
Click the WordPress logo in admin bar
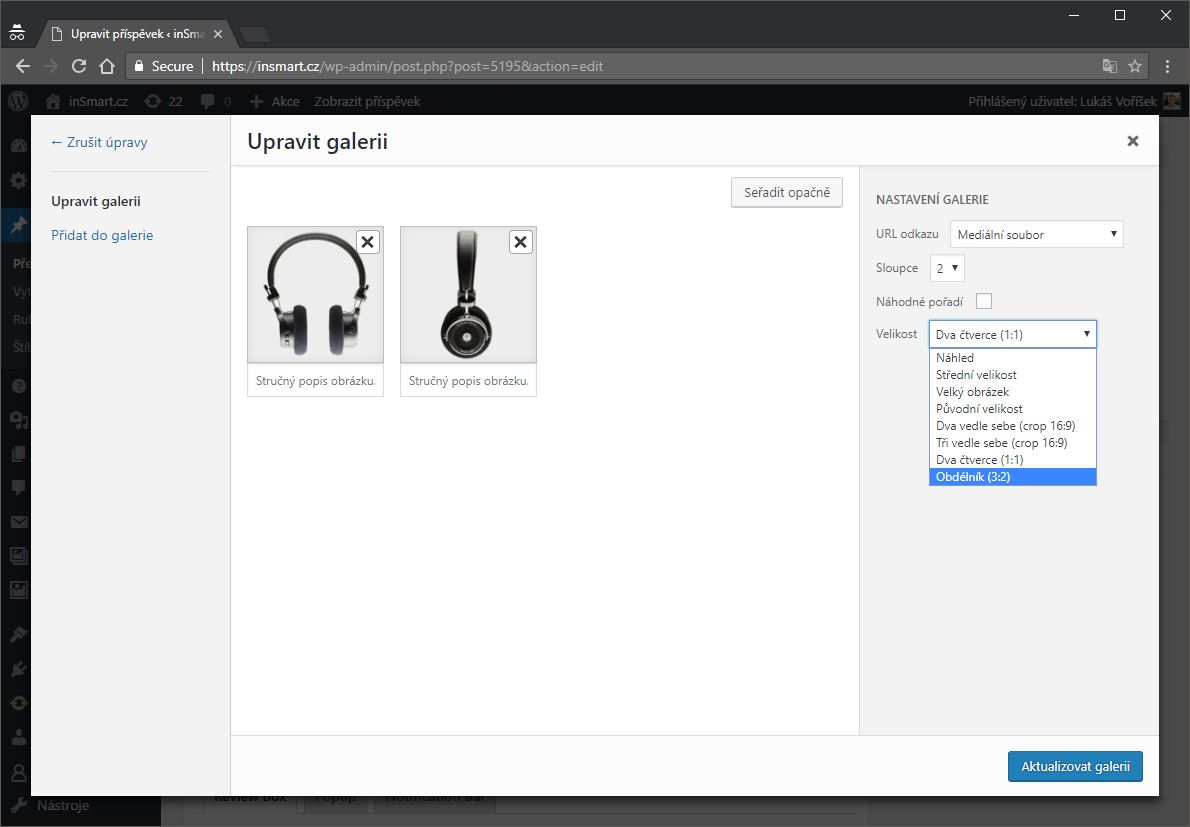[x=18, y=101]
